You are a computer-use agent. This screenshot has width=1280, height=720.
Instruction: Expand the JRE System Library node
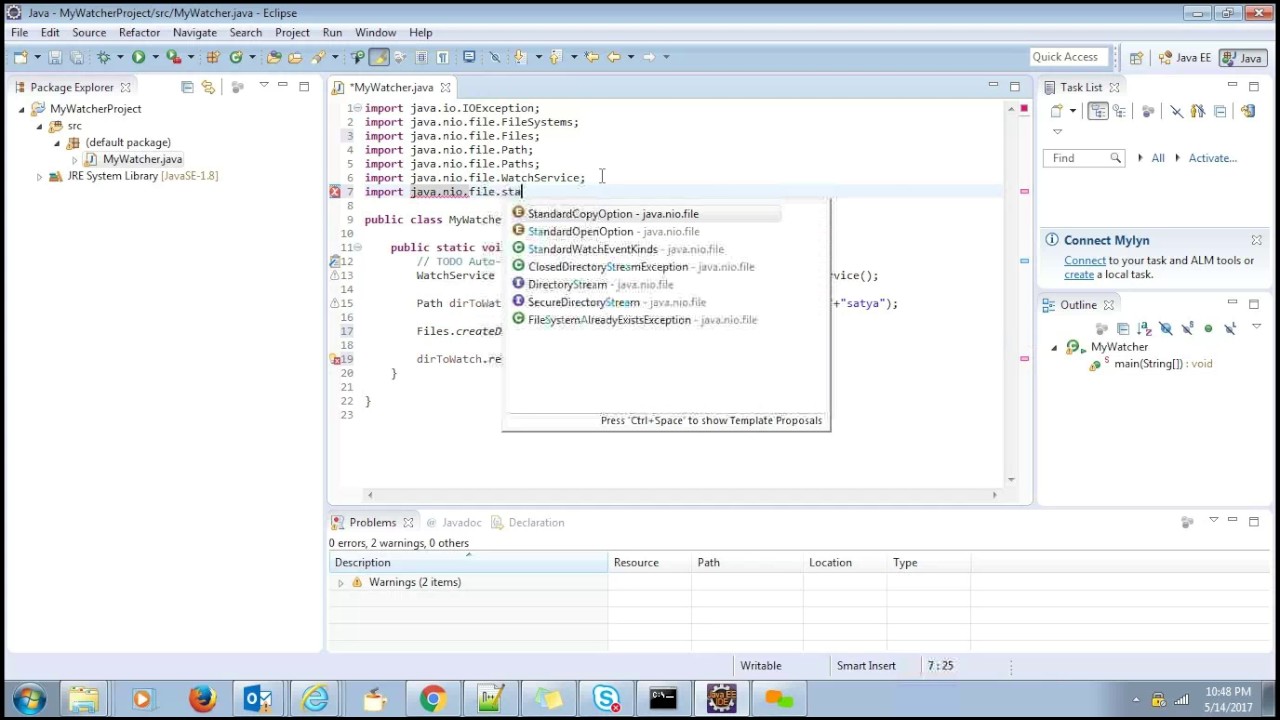[39, 177]
